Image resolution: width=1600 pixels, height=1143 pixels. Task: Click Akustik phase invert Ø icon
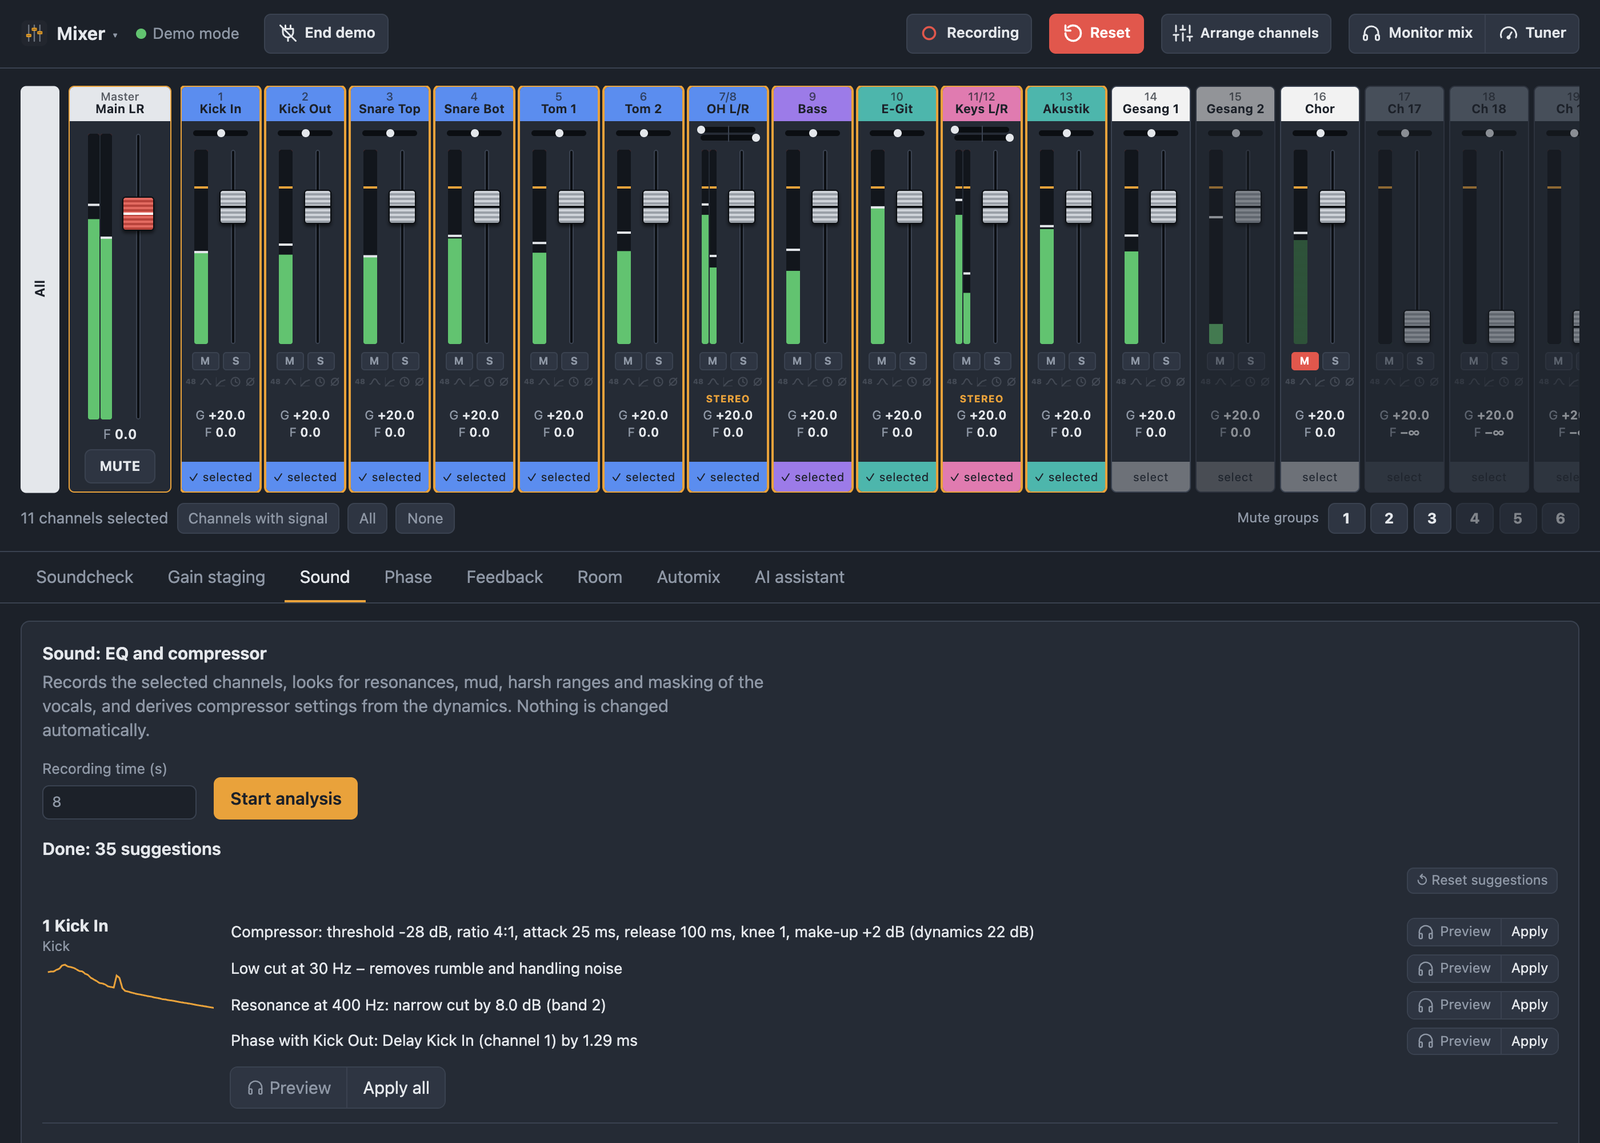1096,382
